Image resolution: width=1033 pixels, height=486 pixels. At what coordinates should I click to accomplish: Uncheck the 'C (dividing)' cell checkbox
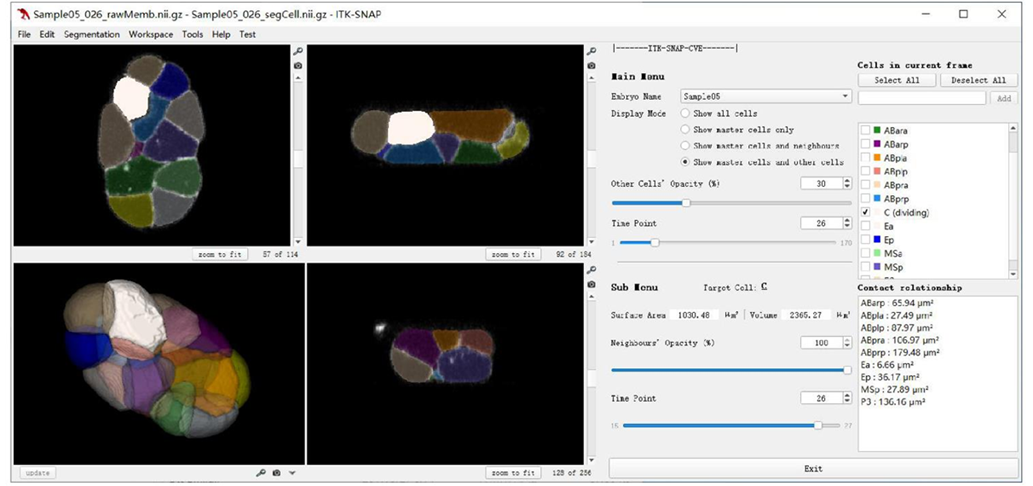pyautogui.click(x=864, y=213)
